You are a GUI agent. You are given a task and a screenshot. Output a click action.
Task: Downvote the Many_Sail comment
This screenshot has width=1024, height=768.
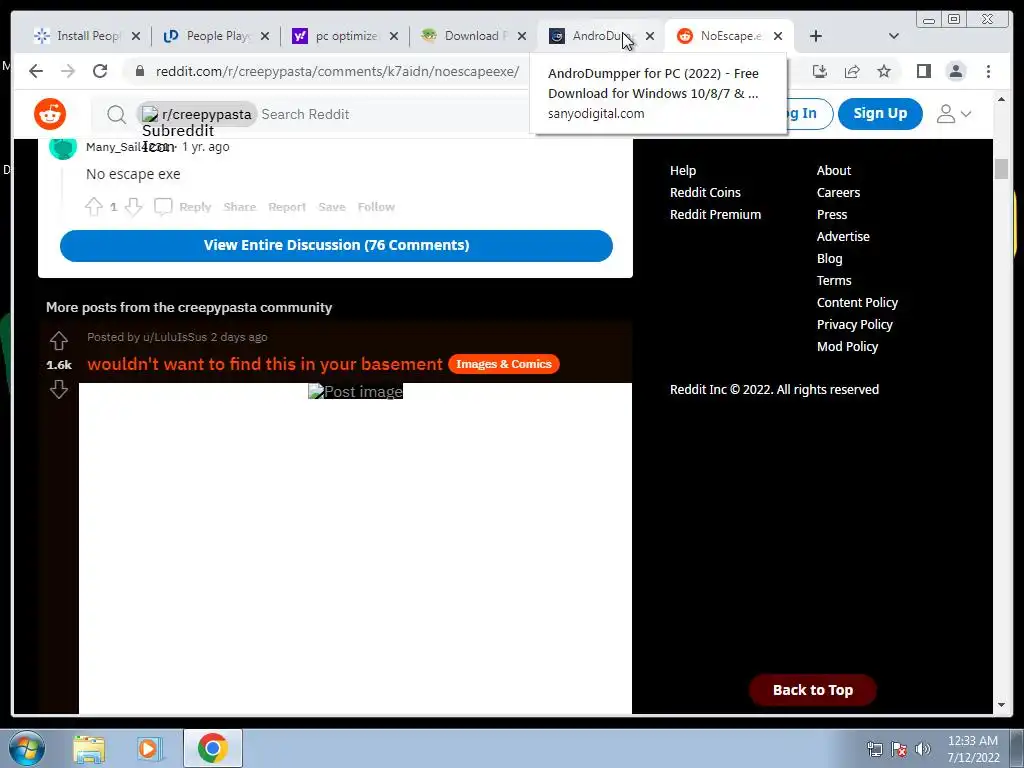133,207
